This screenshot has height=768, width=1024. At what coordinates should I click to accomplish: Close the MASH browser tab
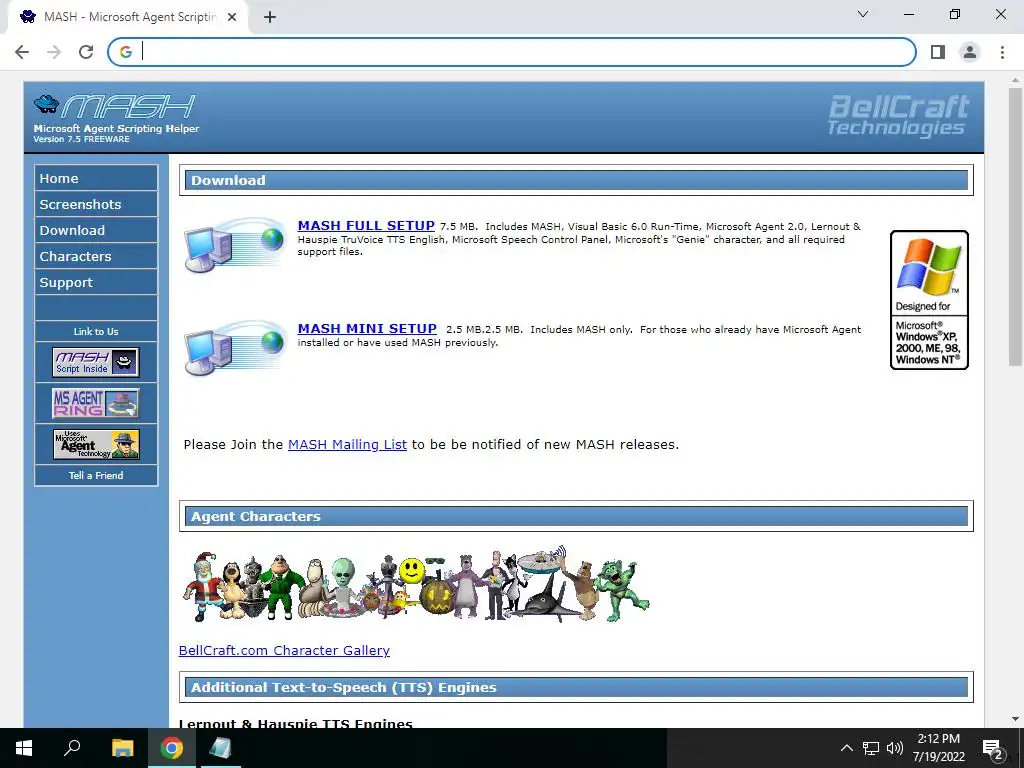pos(232,18)
